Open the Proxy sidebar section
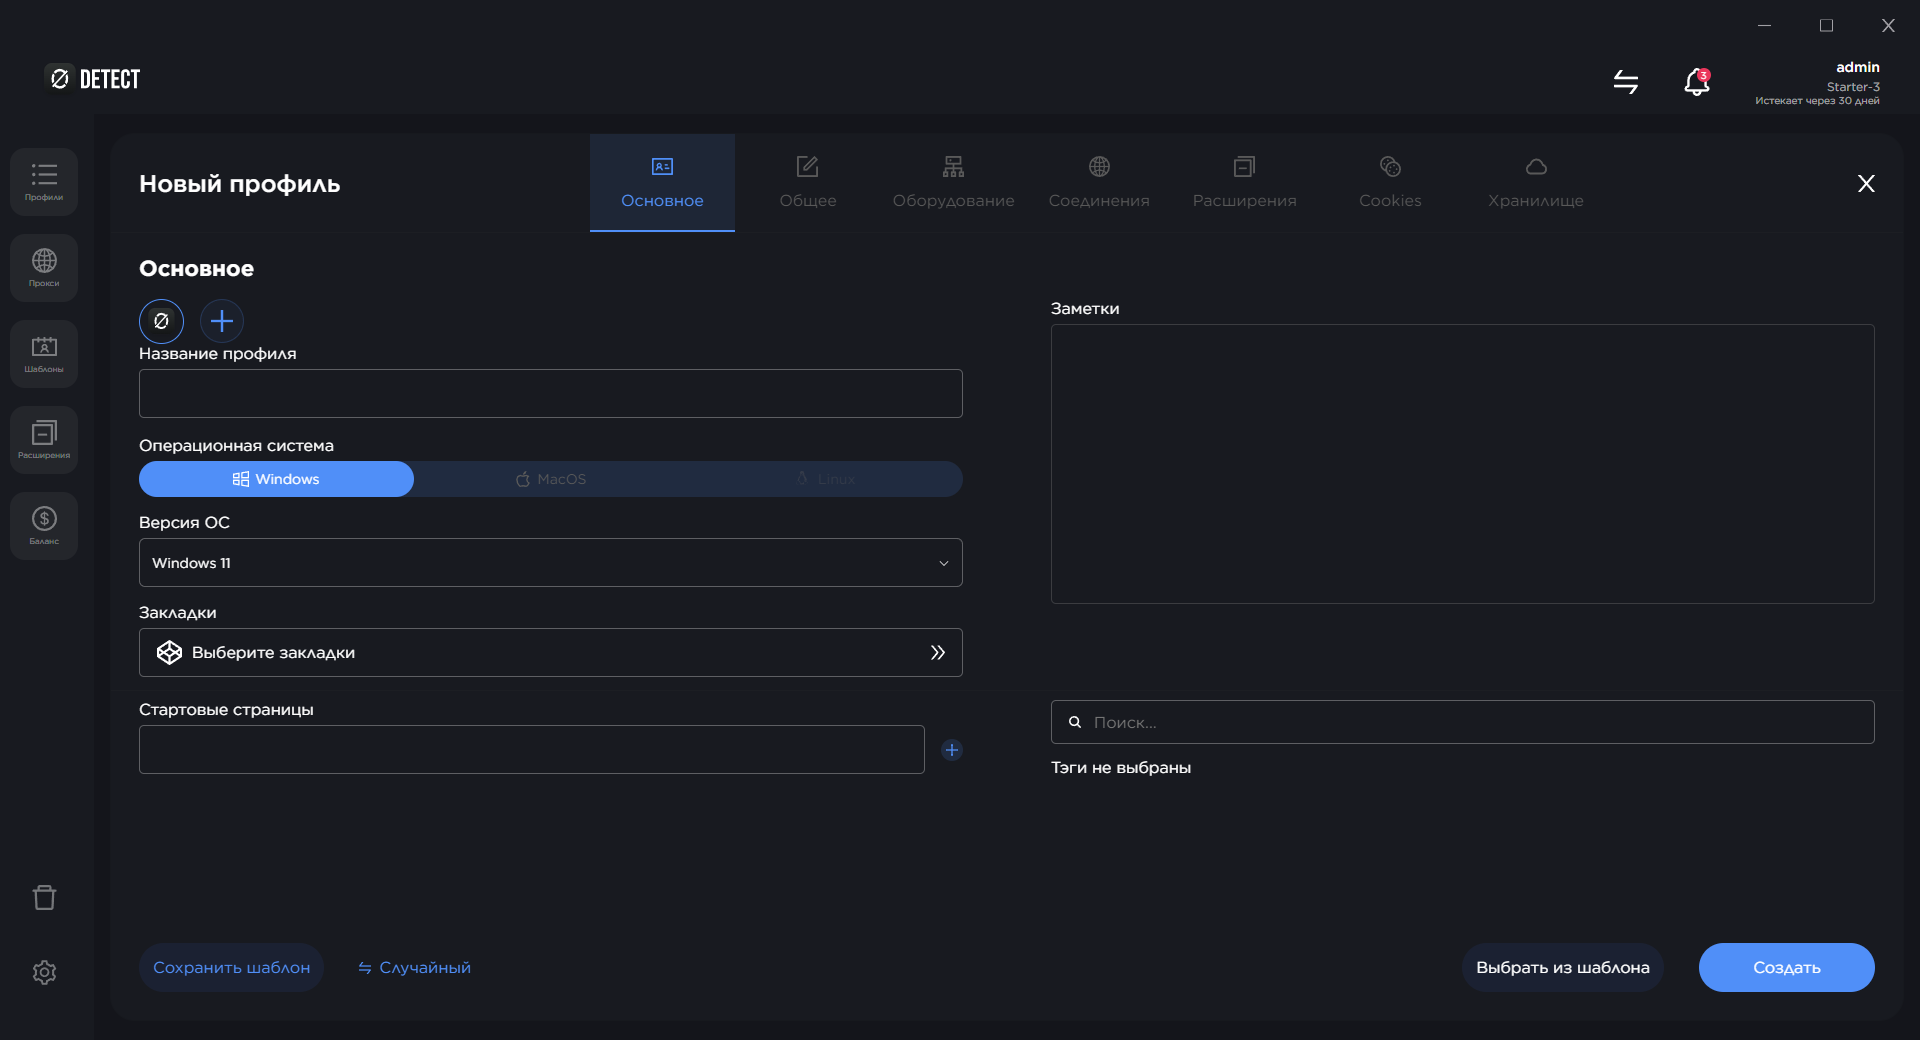Screen dimensions: 1920x1040 point(44,268)
